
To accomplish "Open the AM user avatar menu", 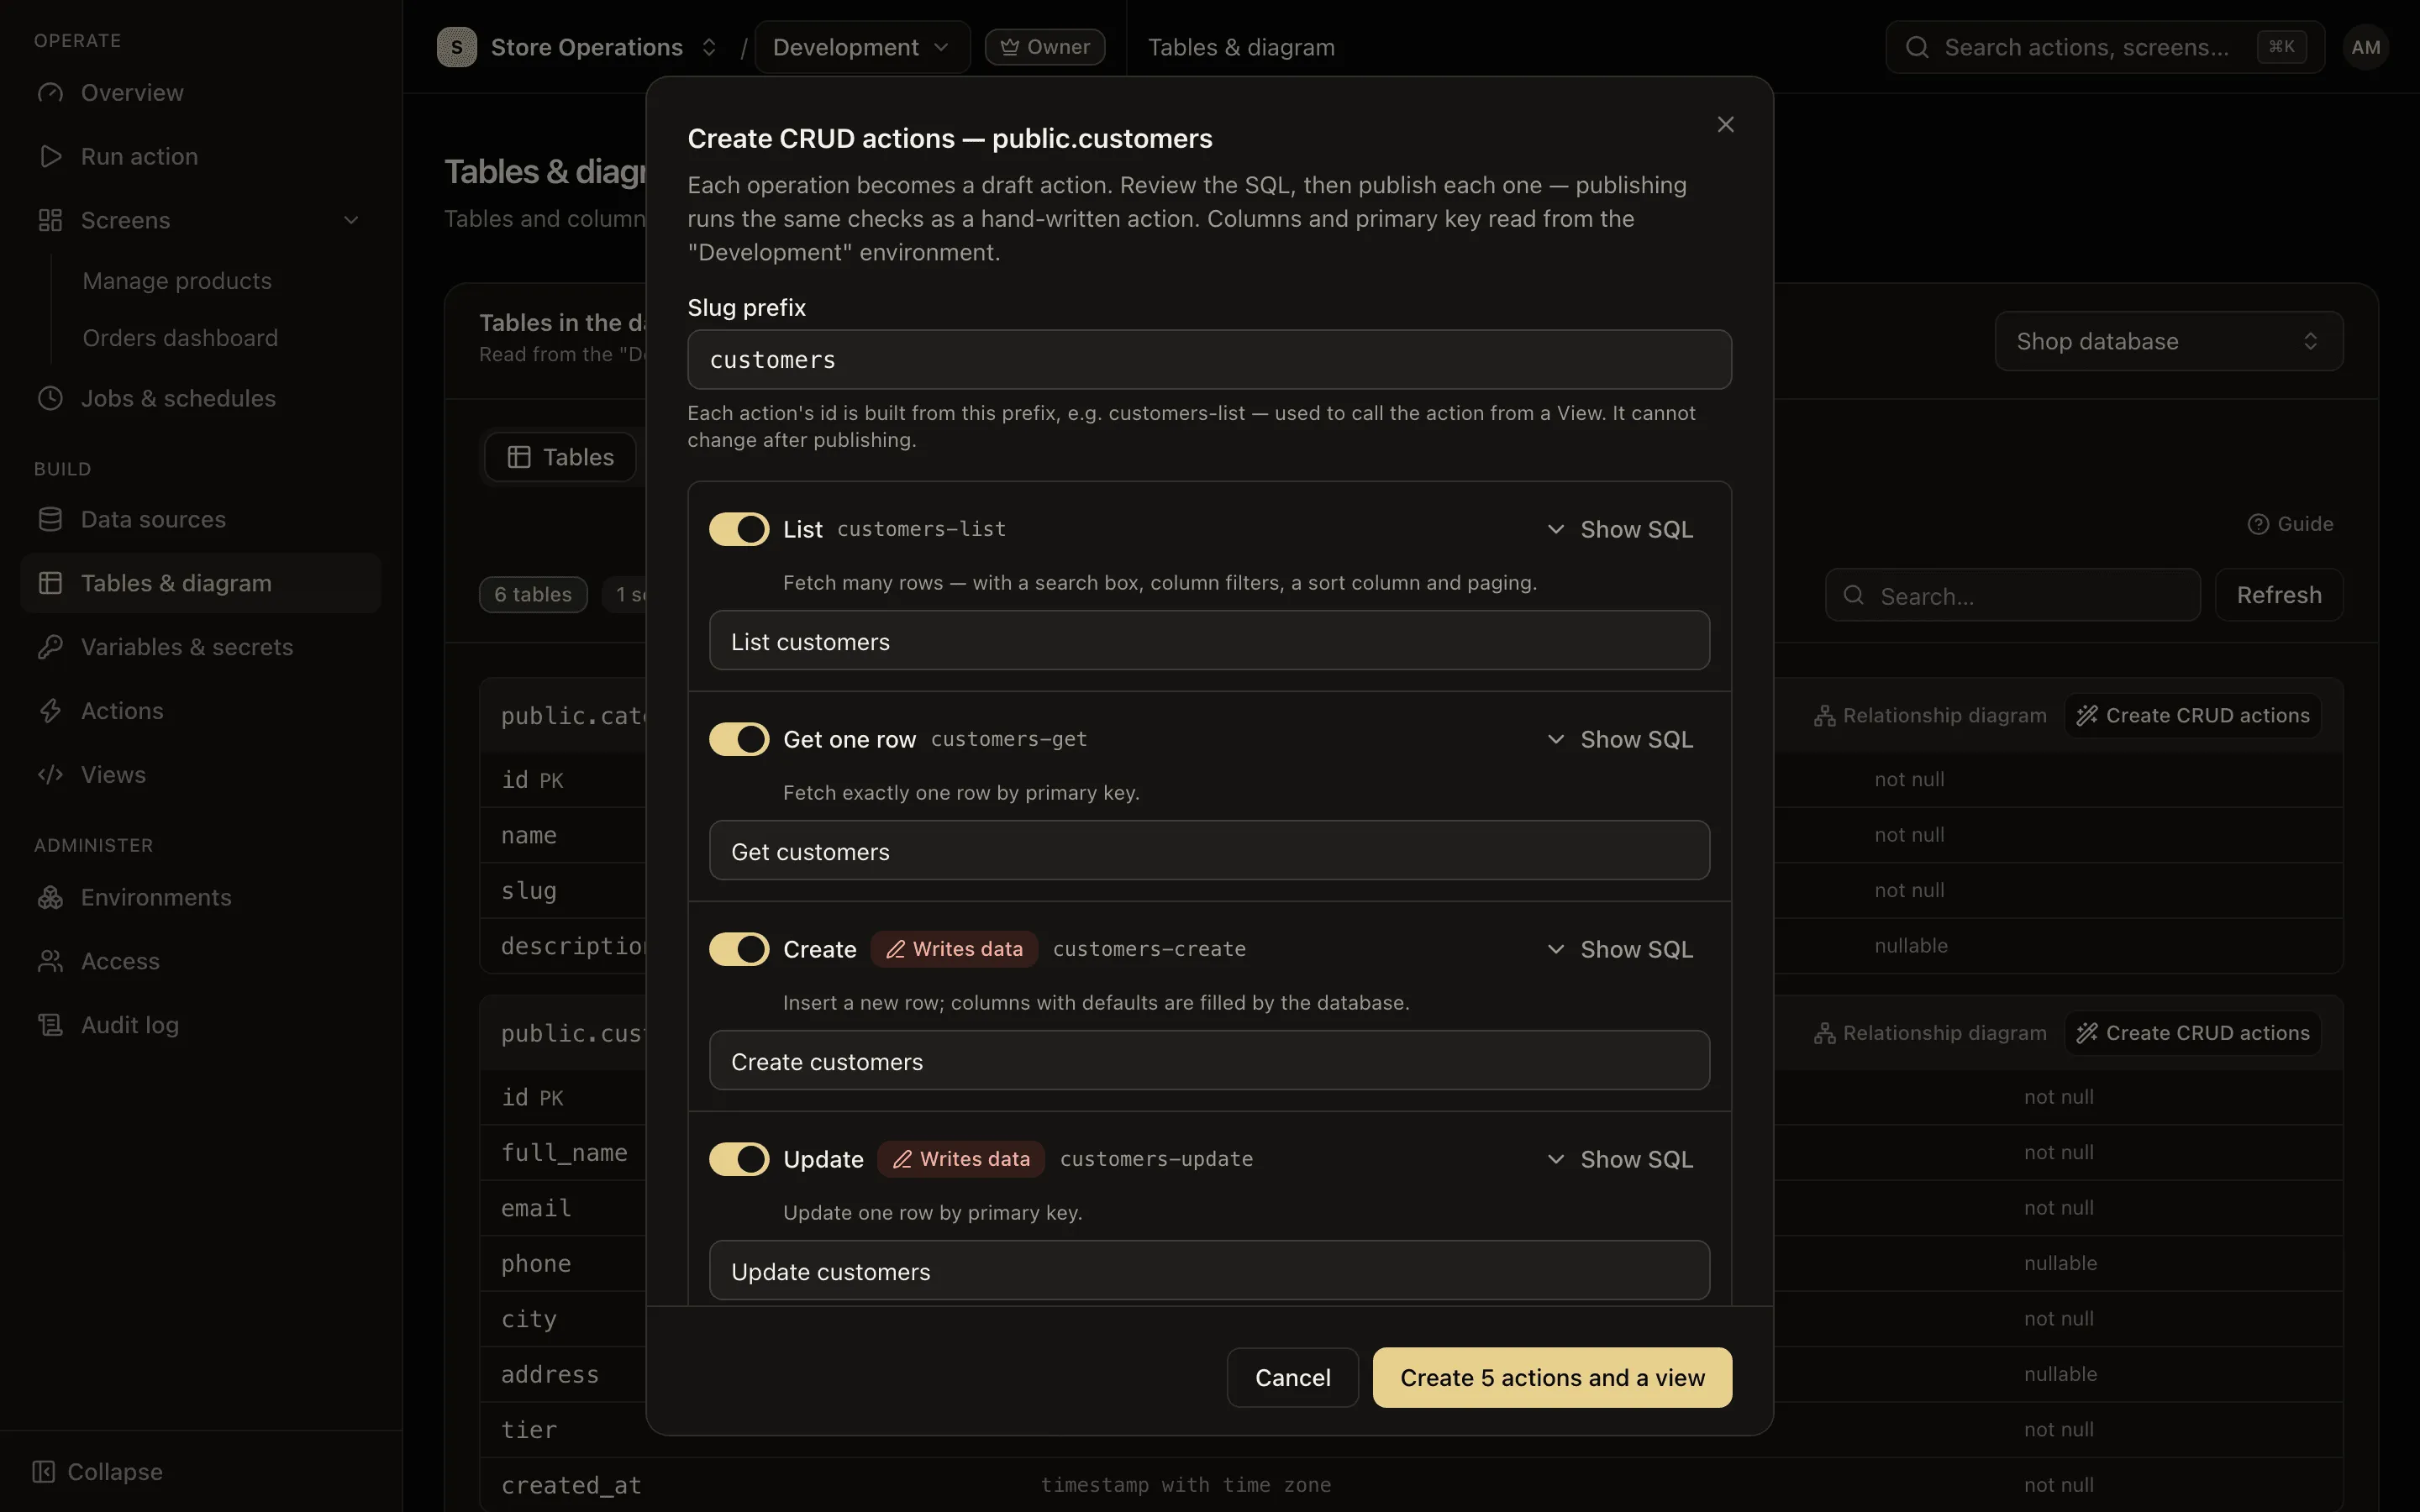I will 2365,47.
